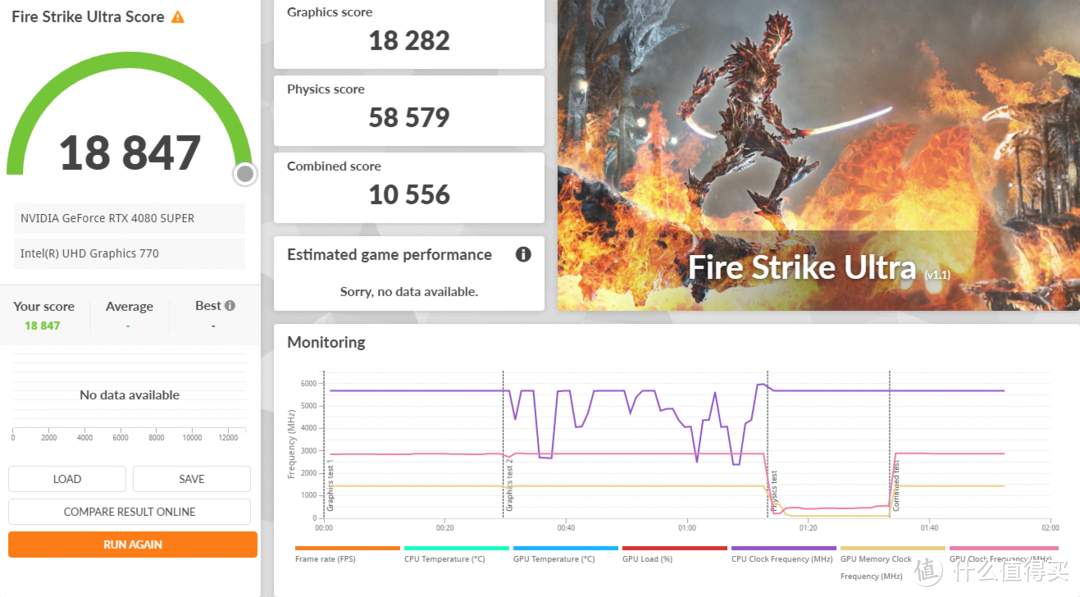This screenshot has height=597, width=1080.
Task: Click the Combined score value 10 556
Action: (409, 195)
